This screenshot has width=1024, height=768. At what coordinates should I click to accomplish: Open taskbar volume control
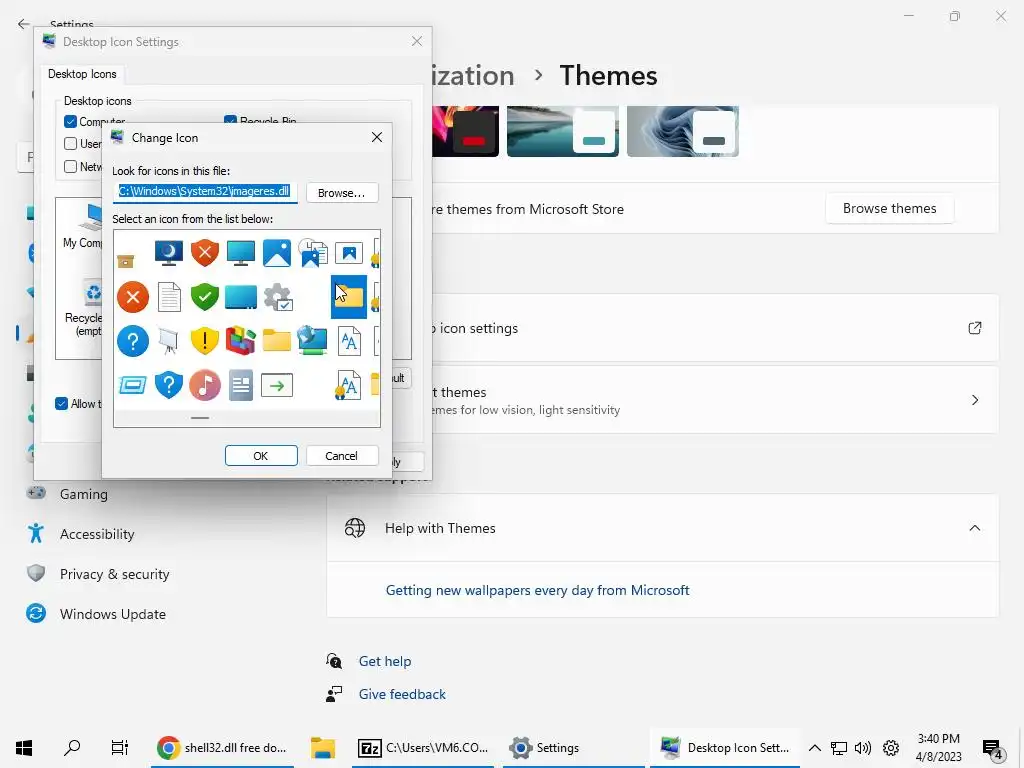(x=863, y=748)
